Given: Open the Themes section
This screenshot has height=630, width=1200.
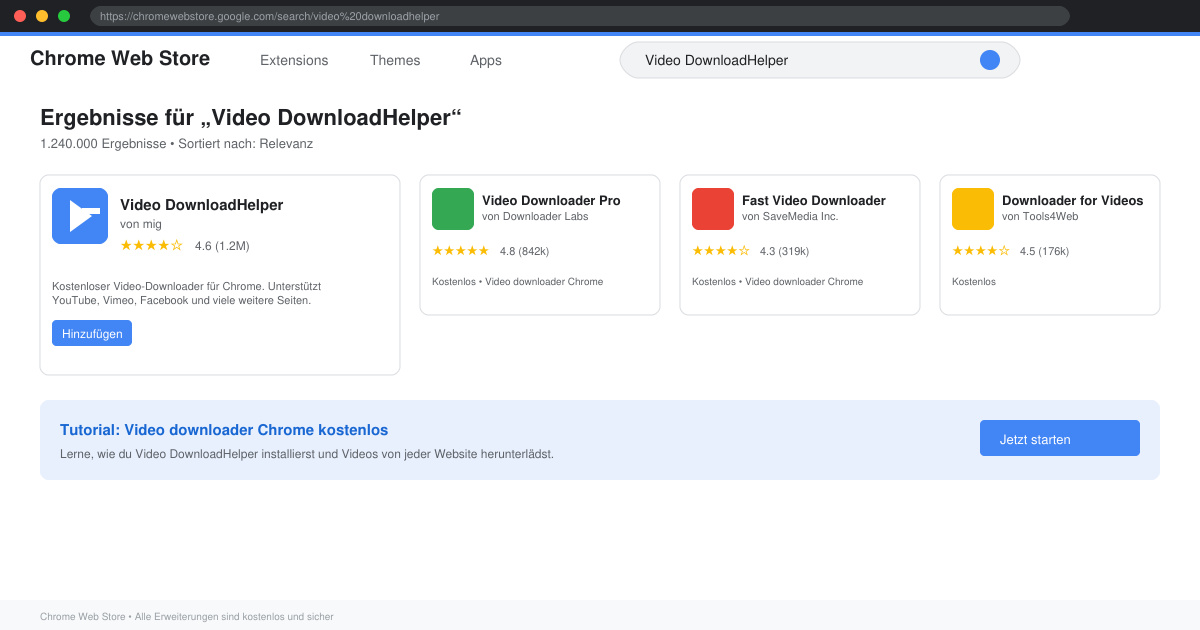Looking at the screenshot, I should [x=395, y=60].
